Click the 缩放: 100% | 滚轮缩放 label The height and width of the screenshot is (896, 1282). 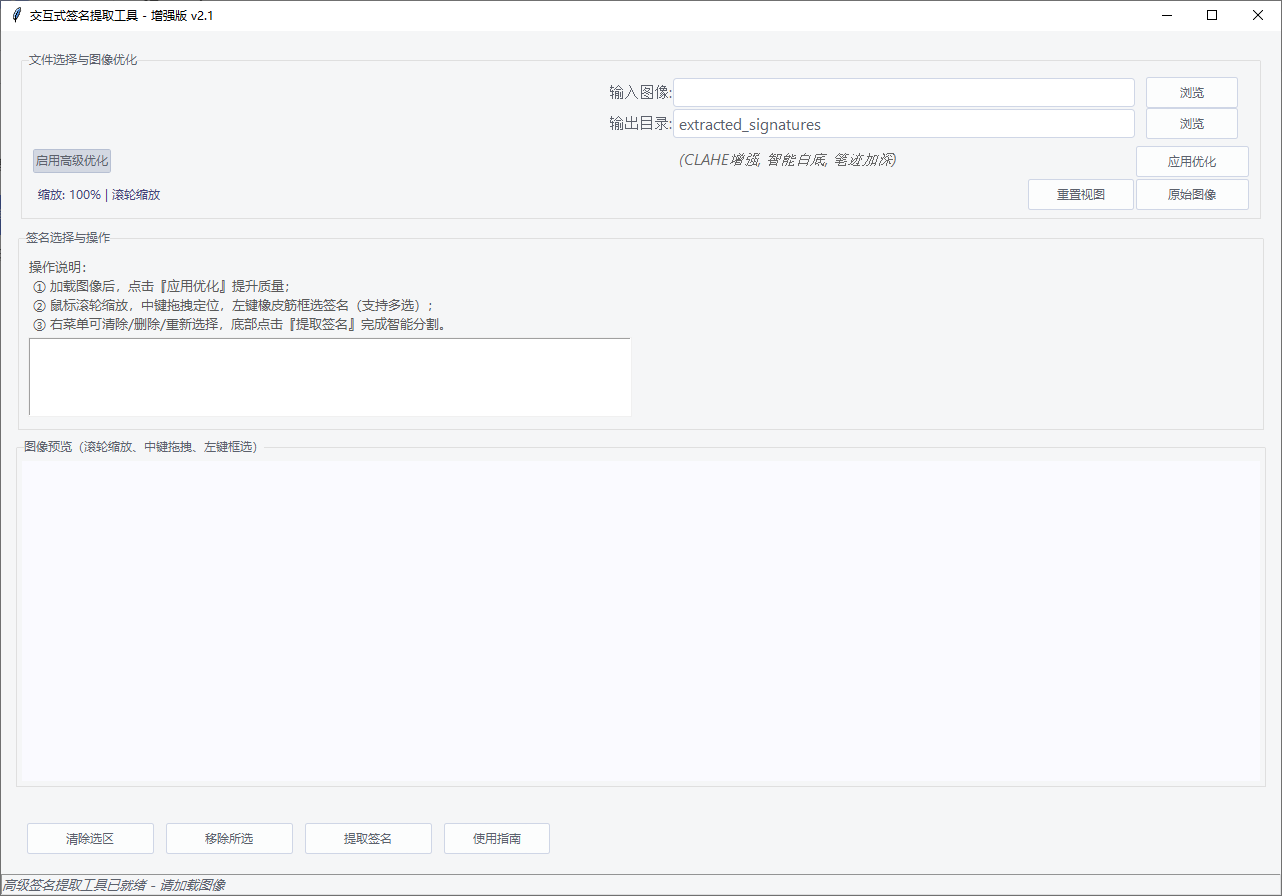coord(99,195)
